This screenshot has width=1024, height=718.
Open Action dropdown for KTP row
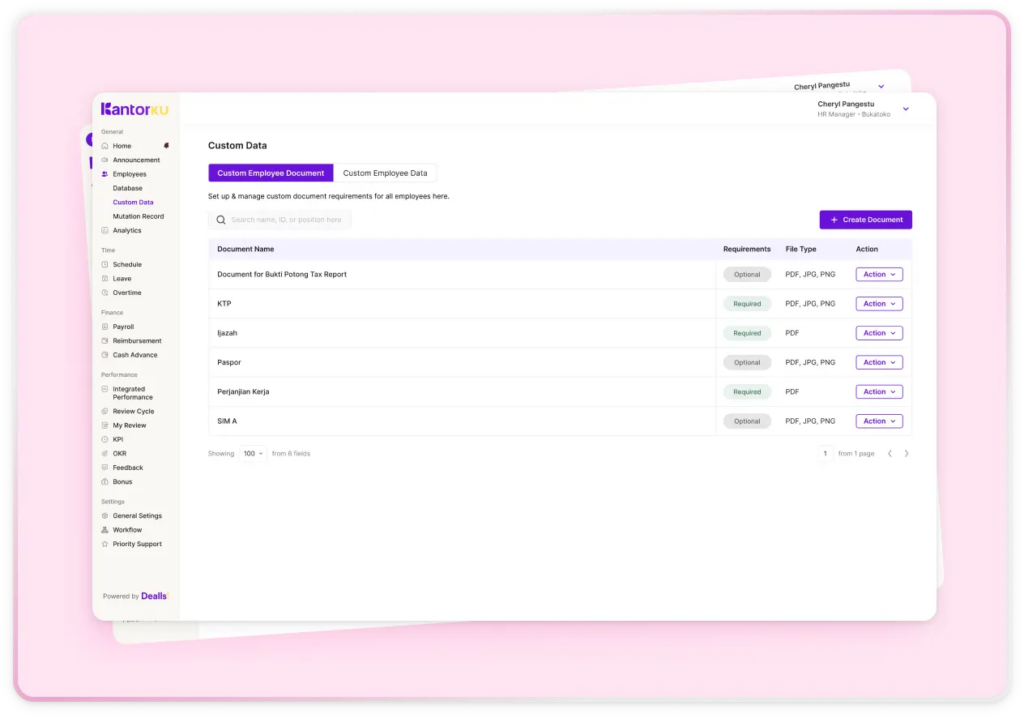(879, 304)
